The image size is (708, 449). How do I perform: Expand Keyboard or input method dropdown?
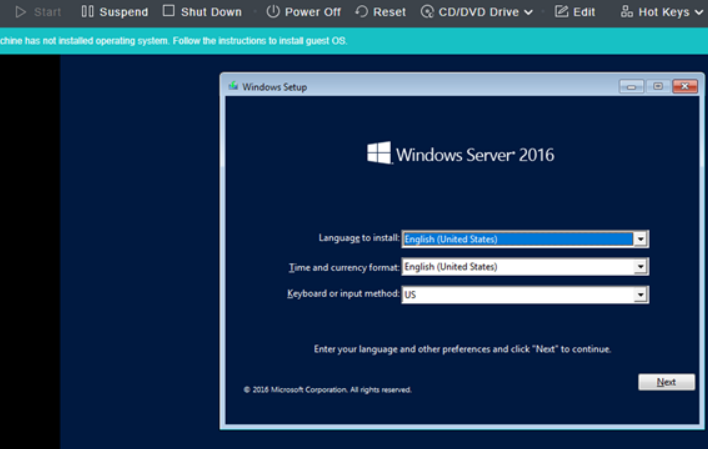click(x=640, y=295)
